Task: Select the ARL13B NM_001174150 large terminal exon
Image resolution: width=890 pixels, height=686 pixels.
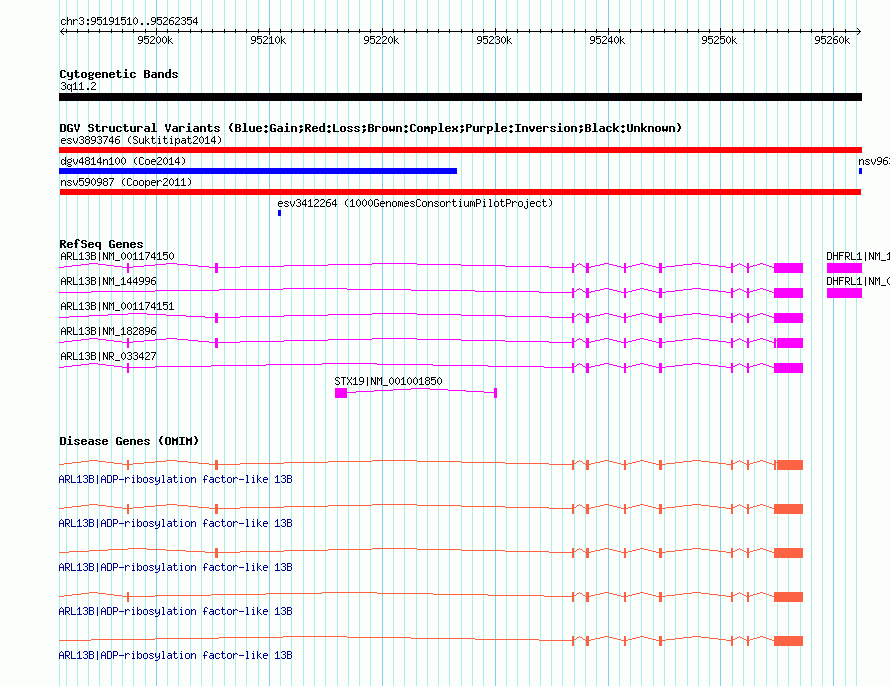Action: point(788,268)
